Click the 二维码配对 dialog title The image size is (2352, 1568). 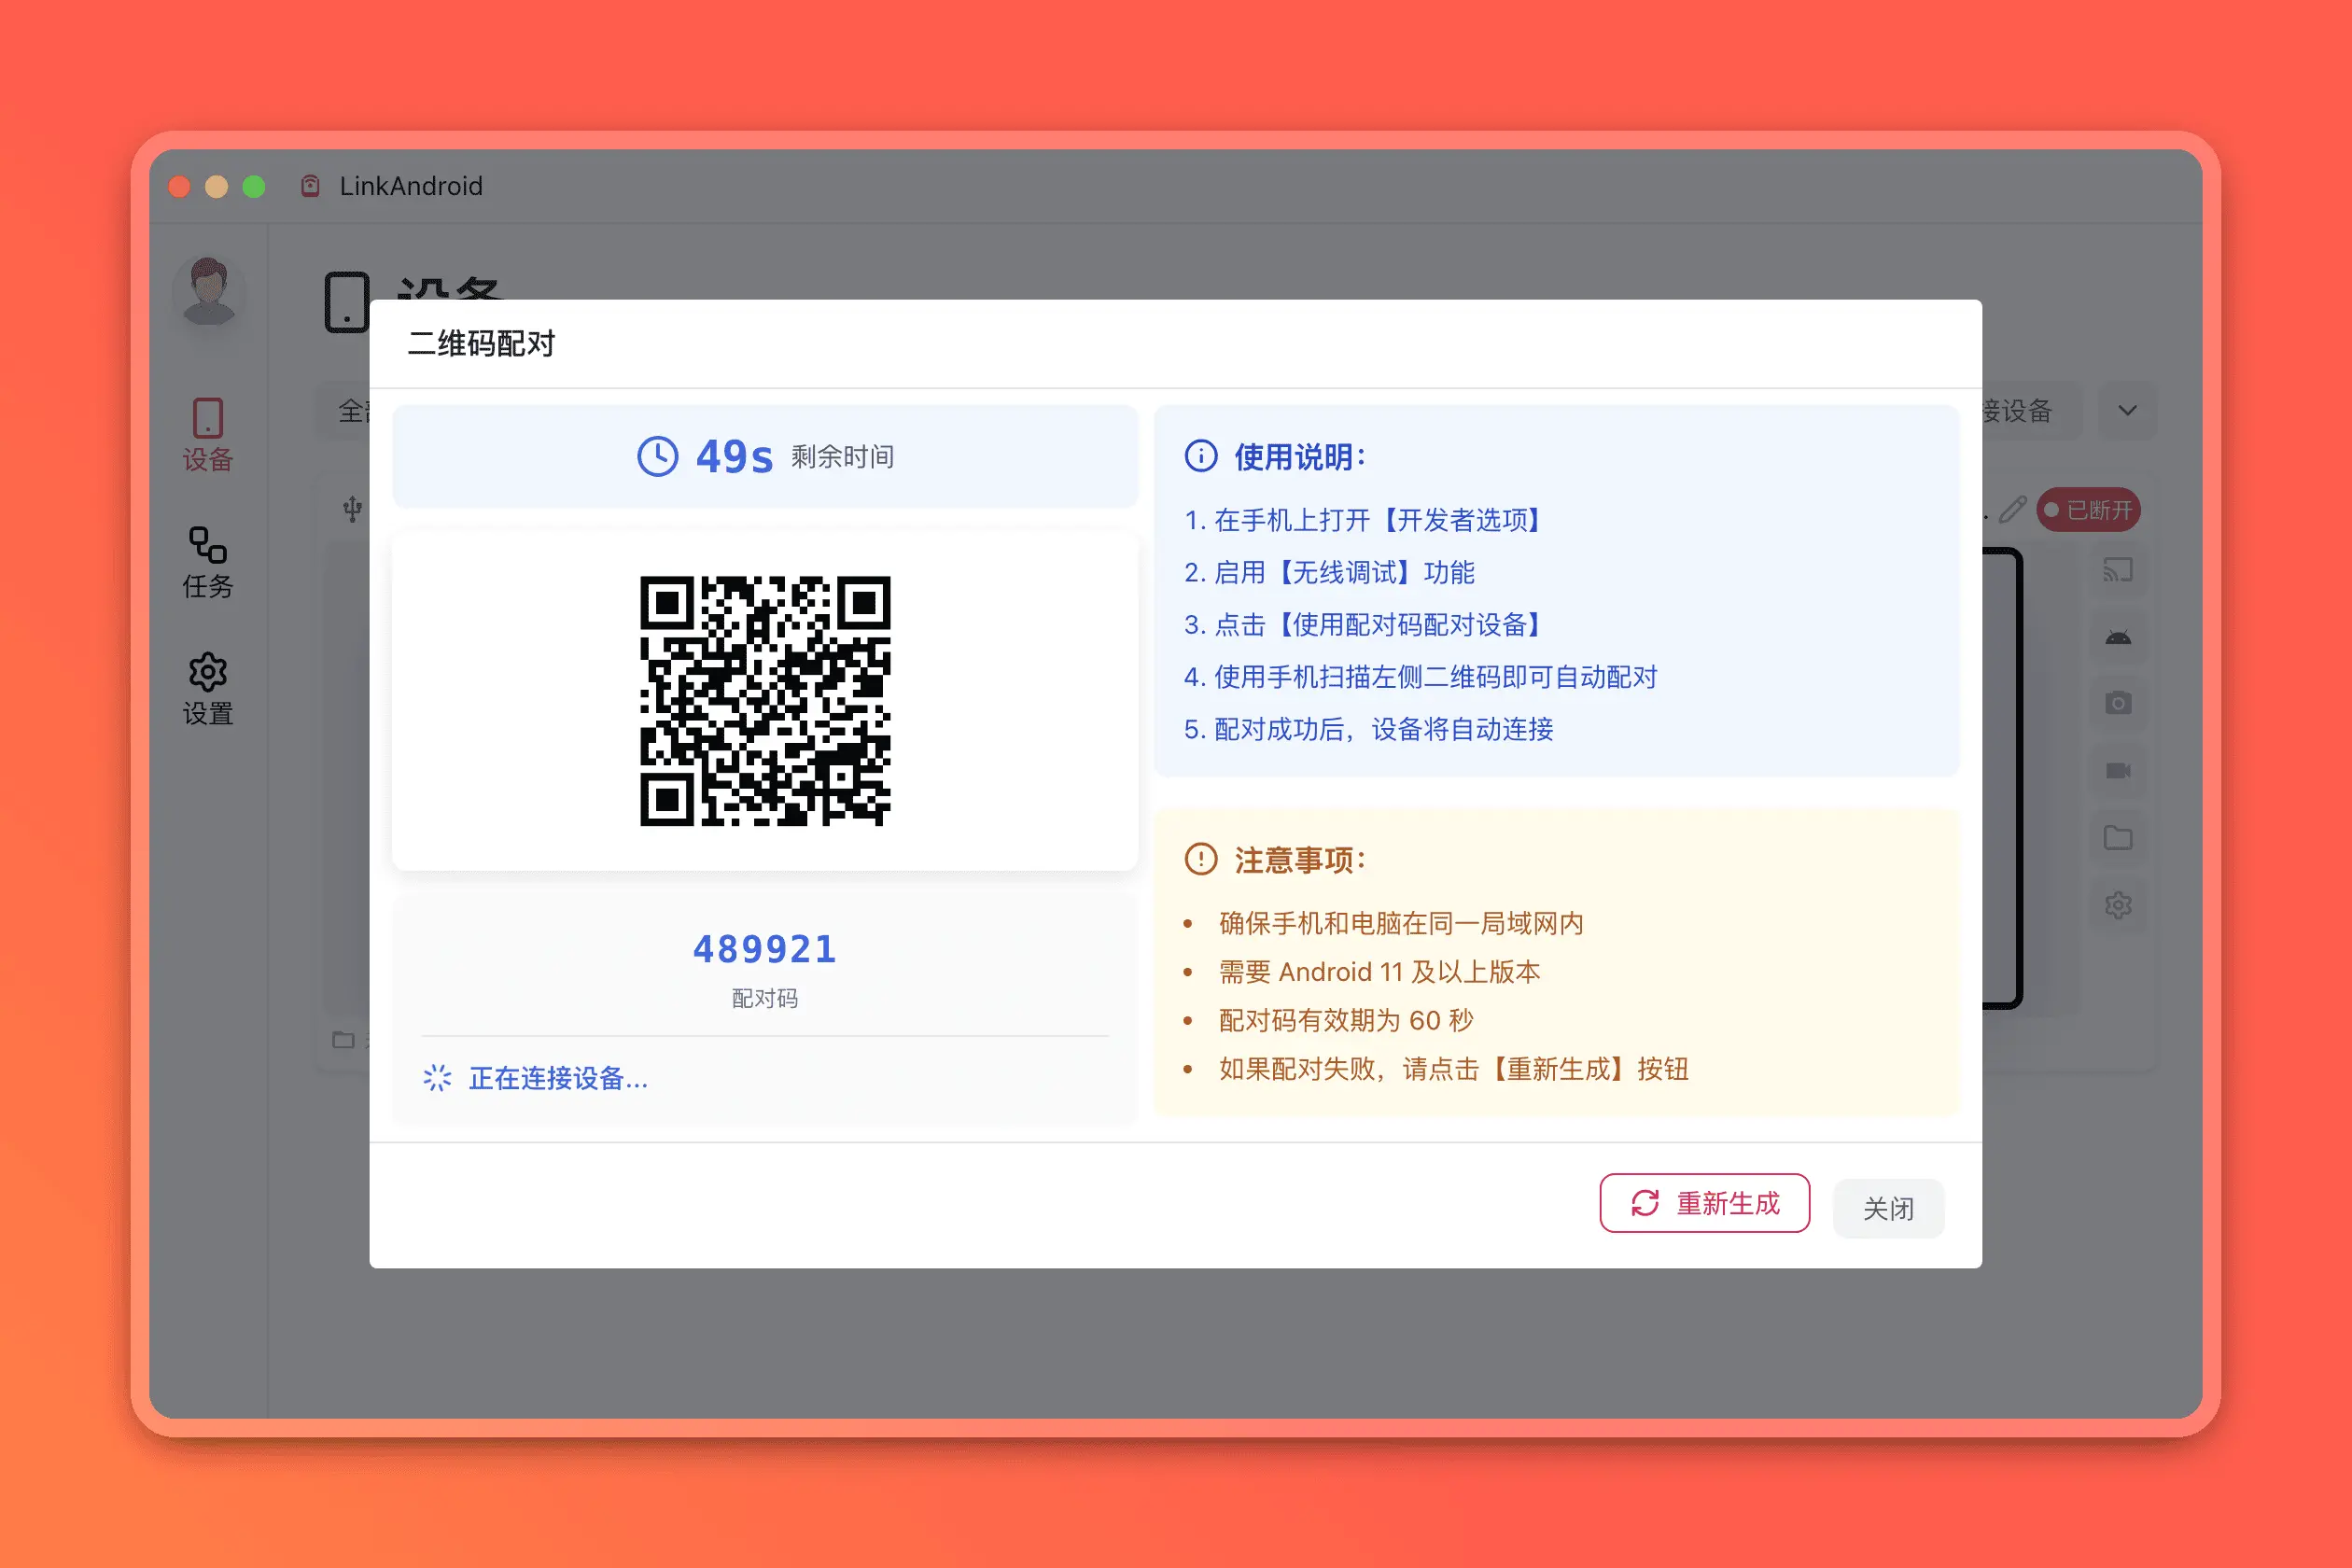click(481, 343)
